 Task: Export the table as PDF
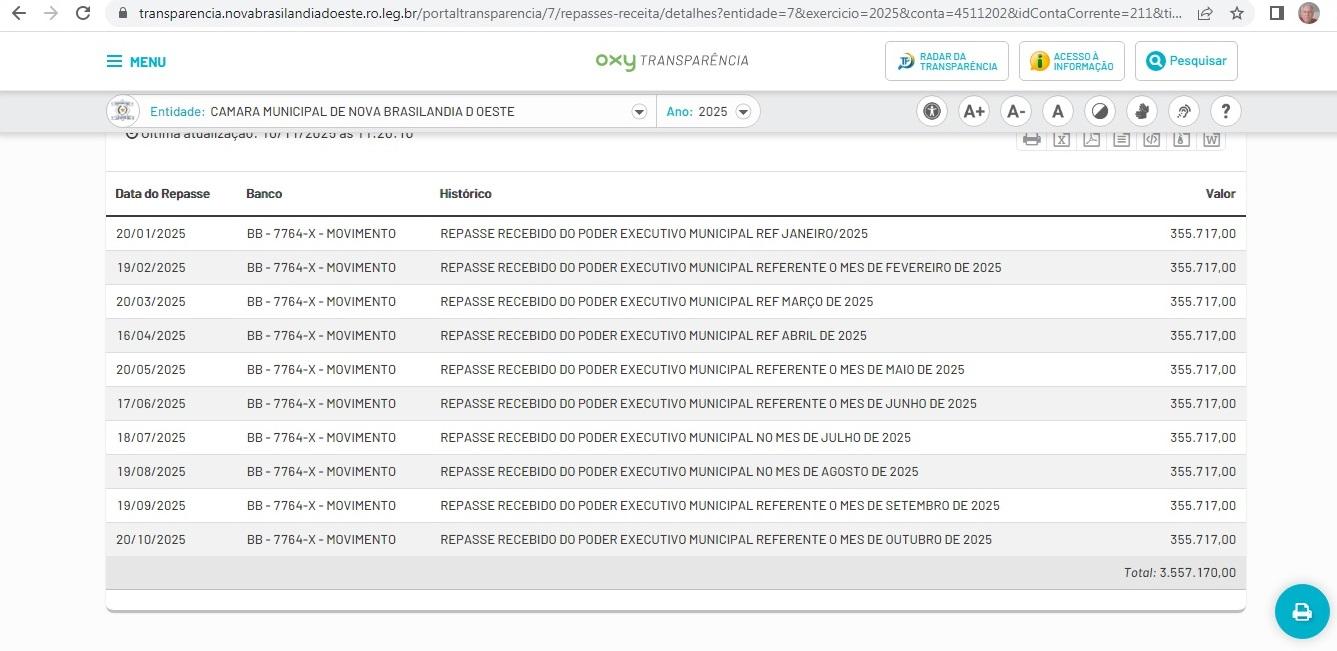coord(1091,140)
